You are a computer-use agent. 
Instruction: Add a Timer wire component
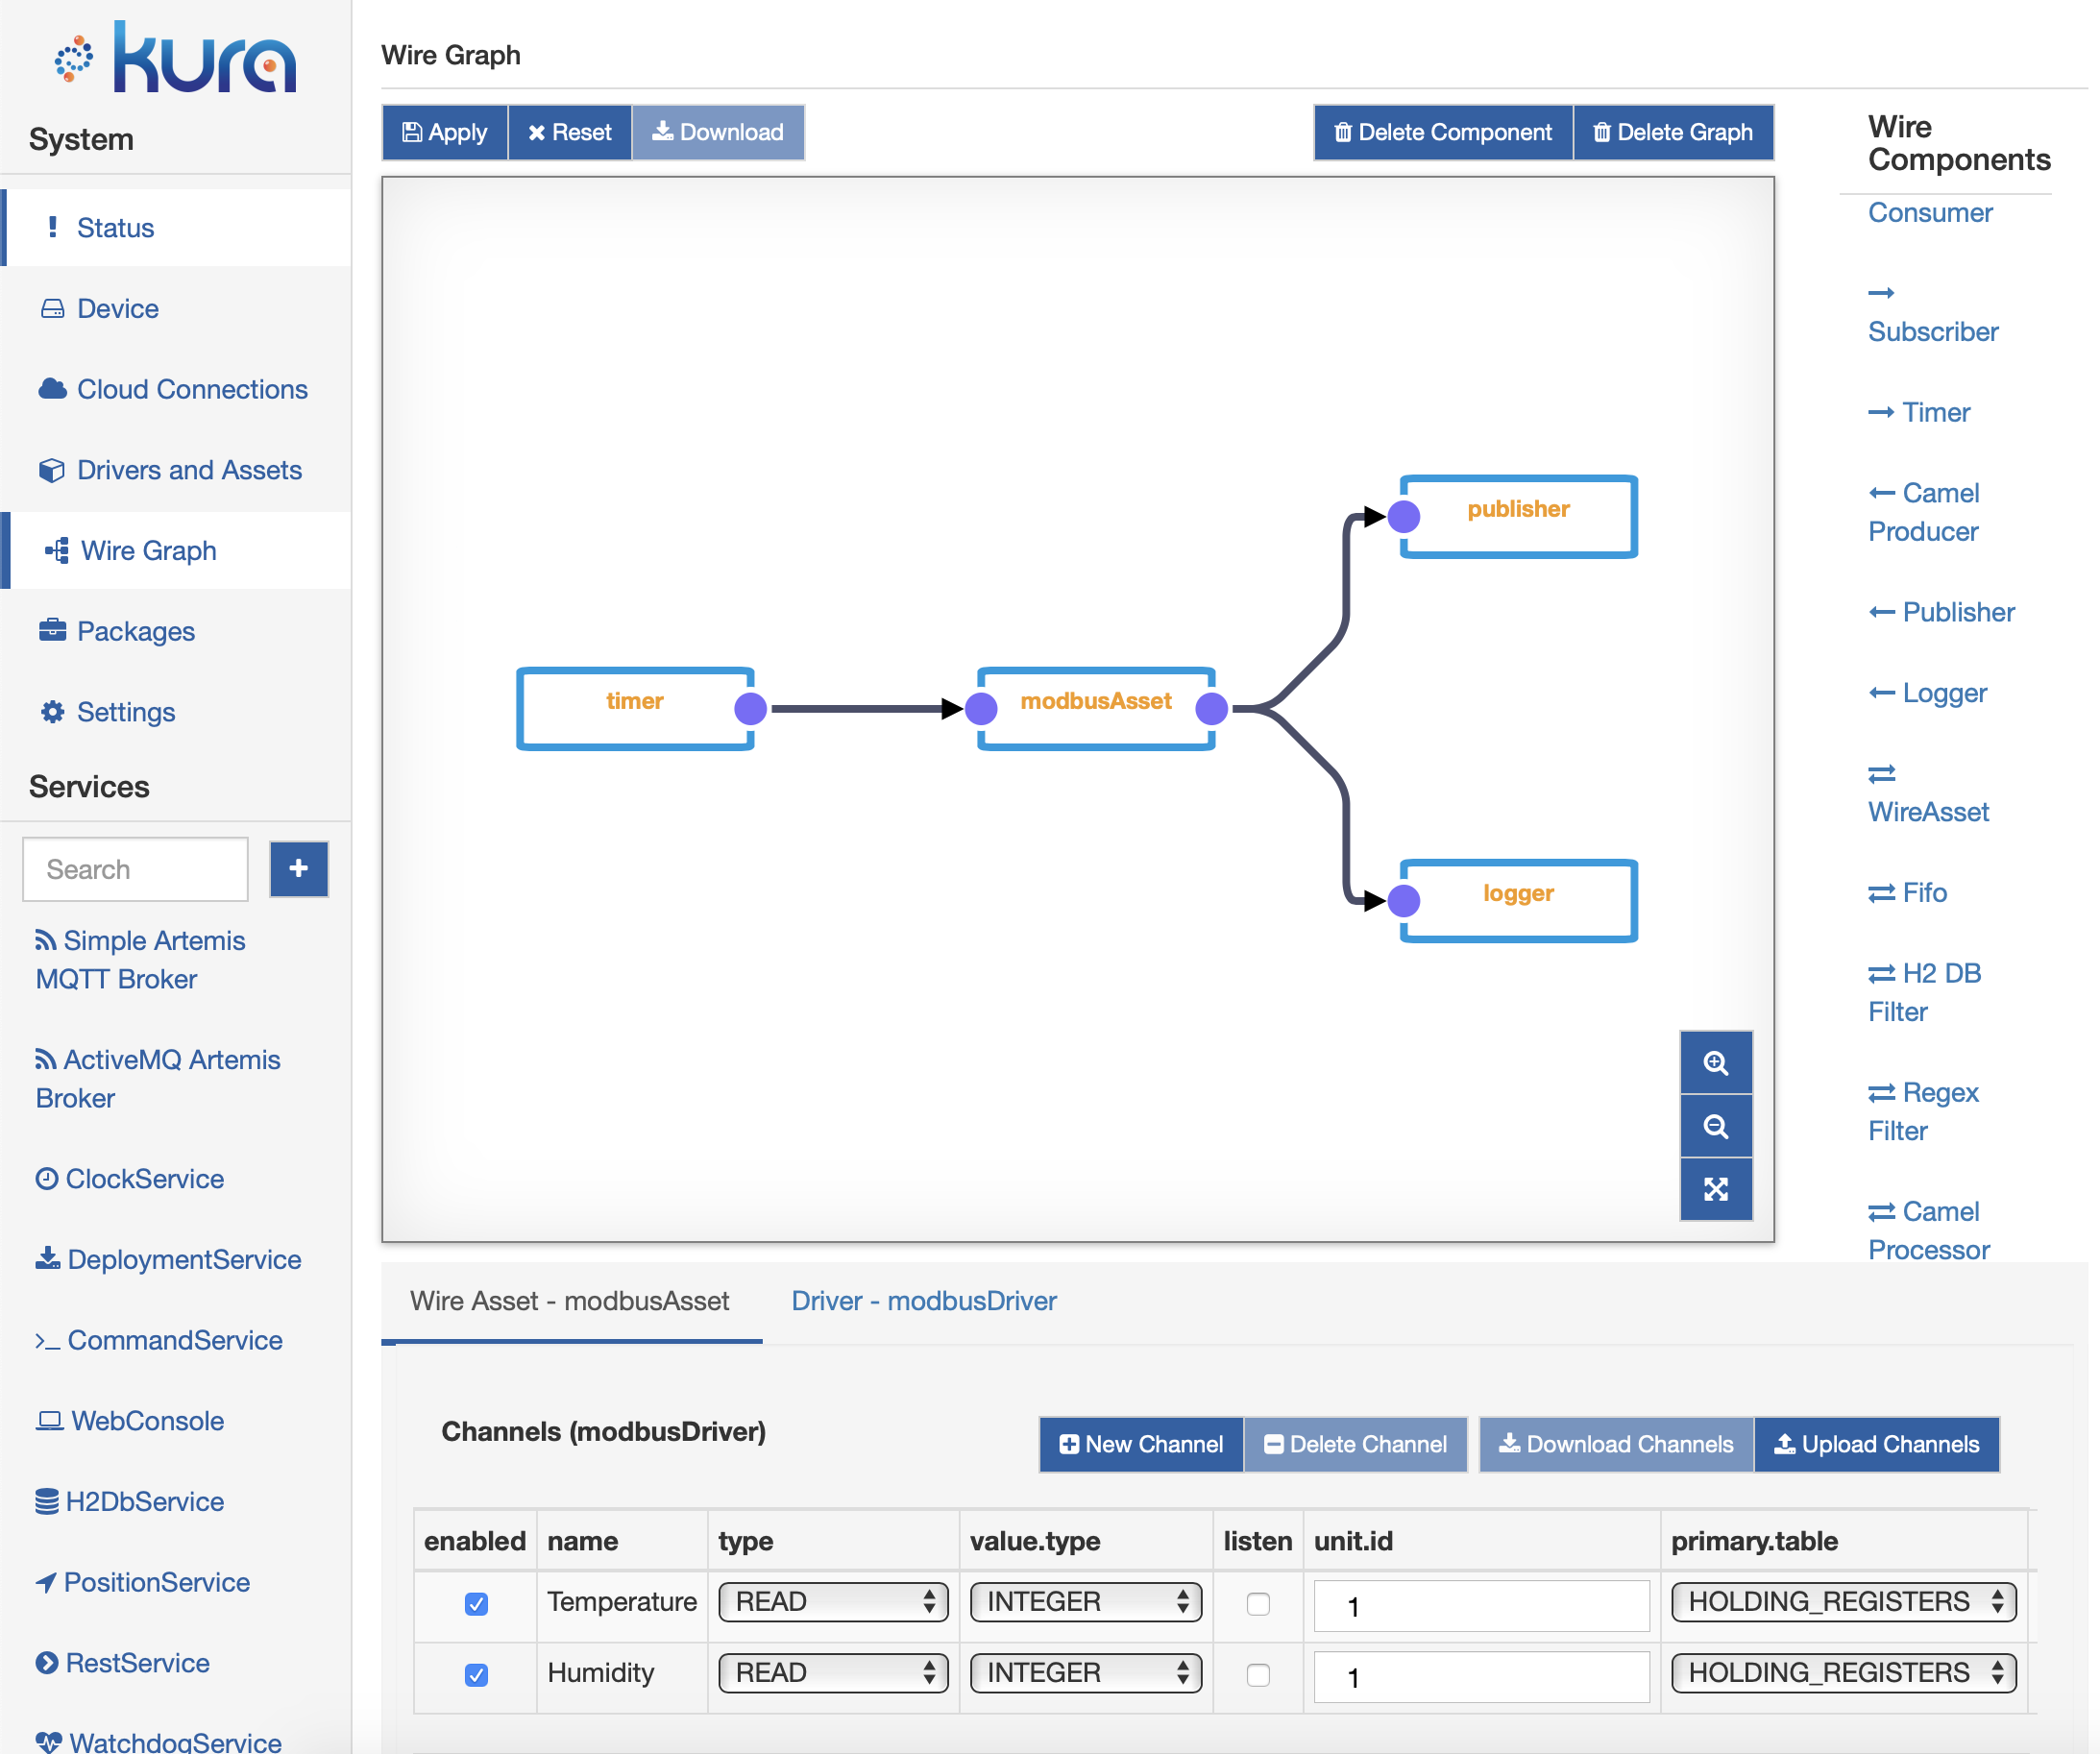1919,412
